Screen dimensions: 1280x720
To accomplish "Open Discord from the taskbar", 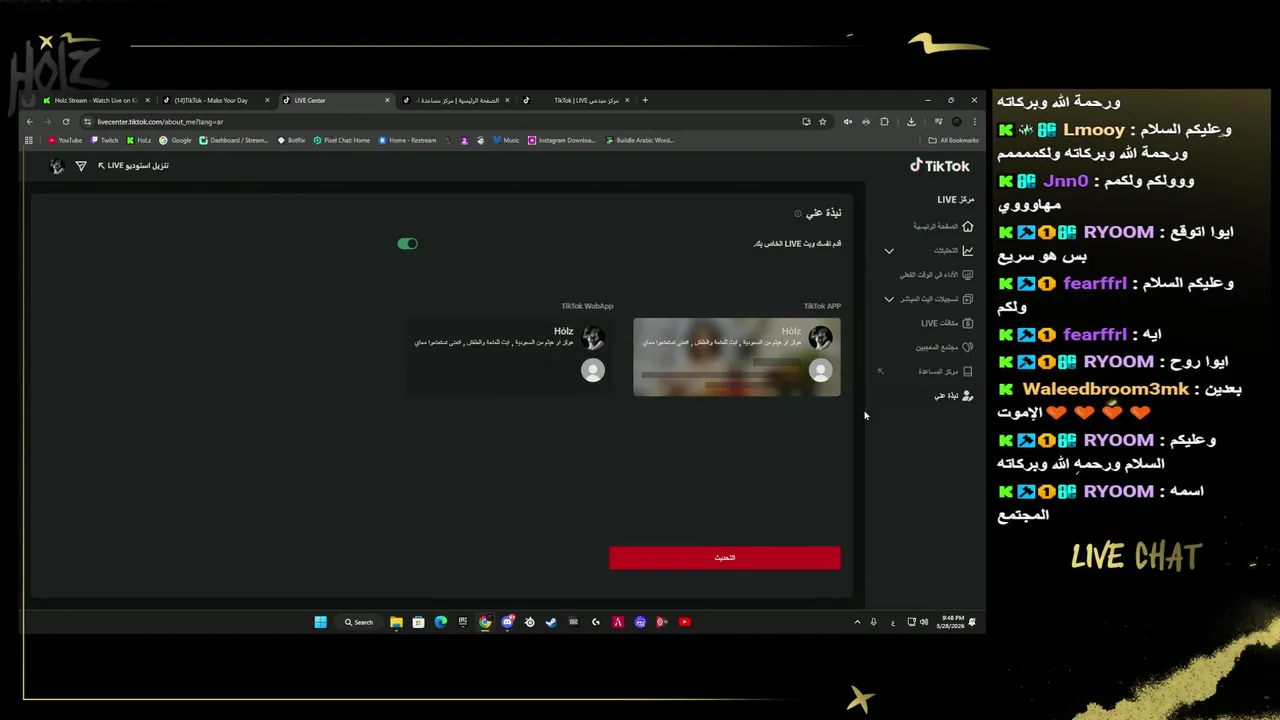I will [507, 622].
